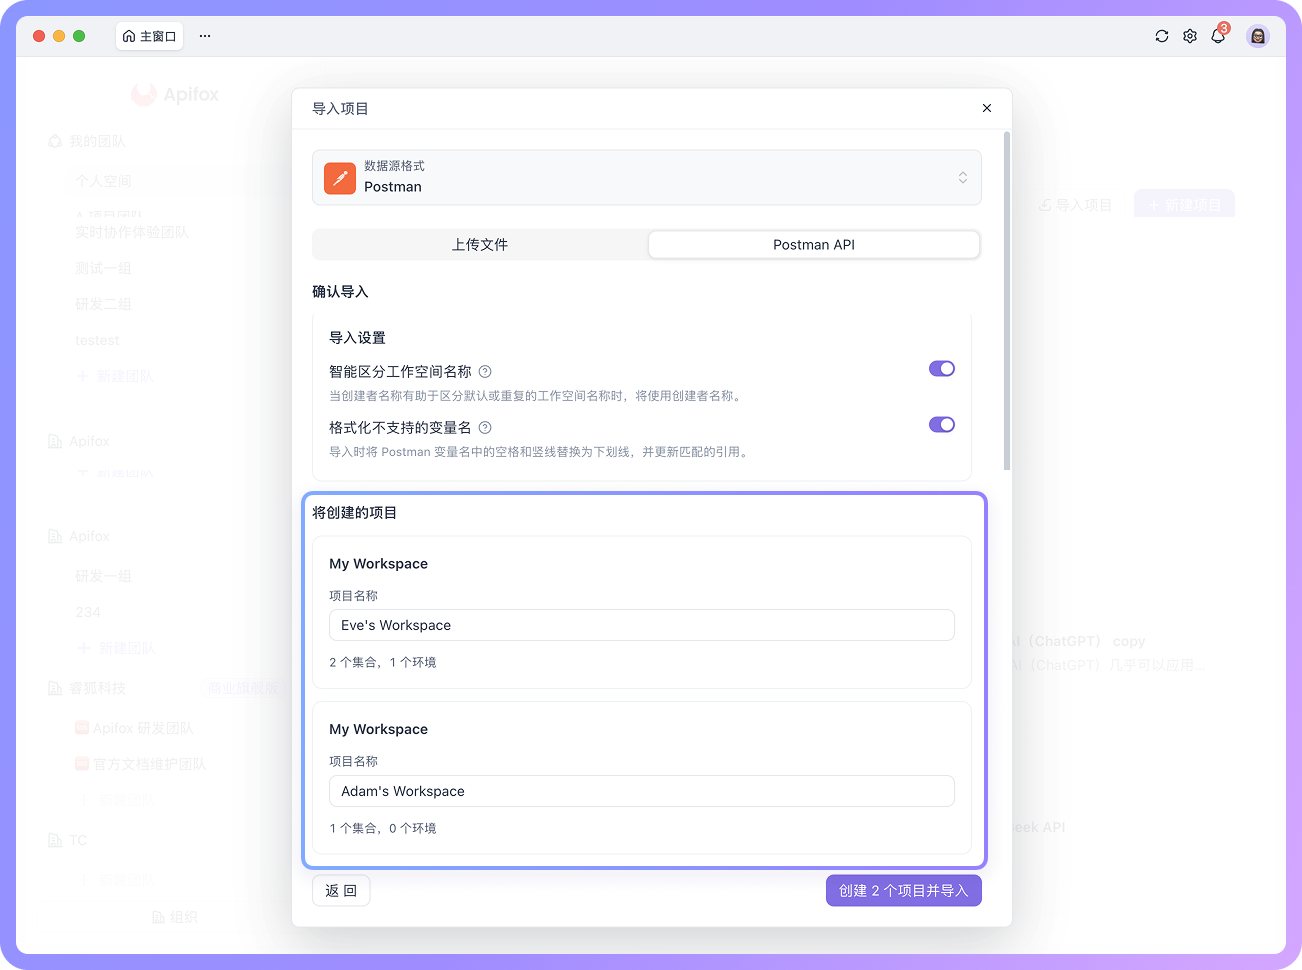
Task: Switch to the 上传文件 tab
Action: click(x=480, y=245)
